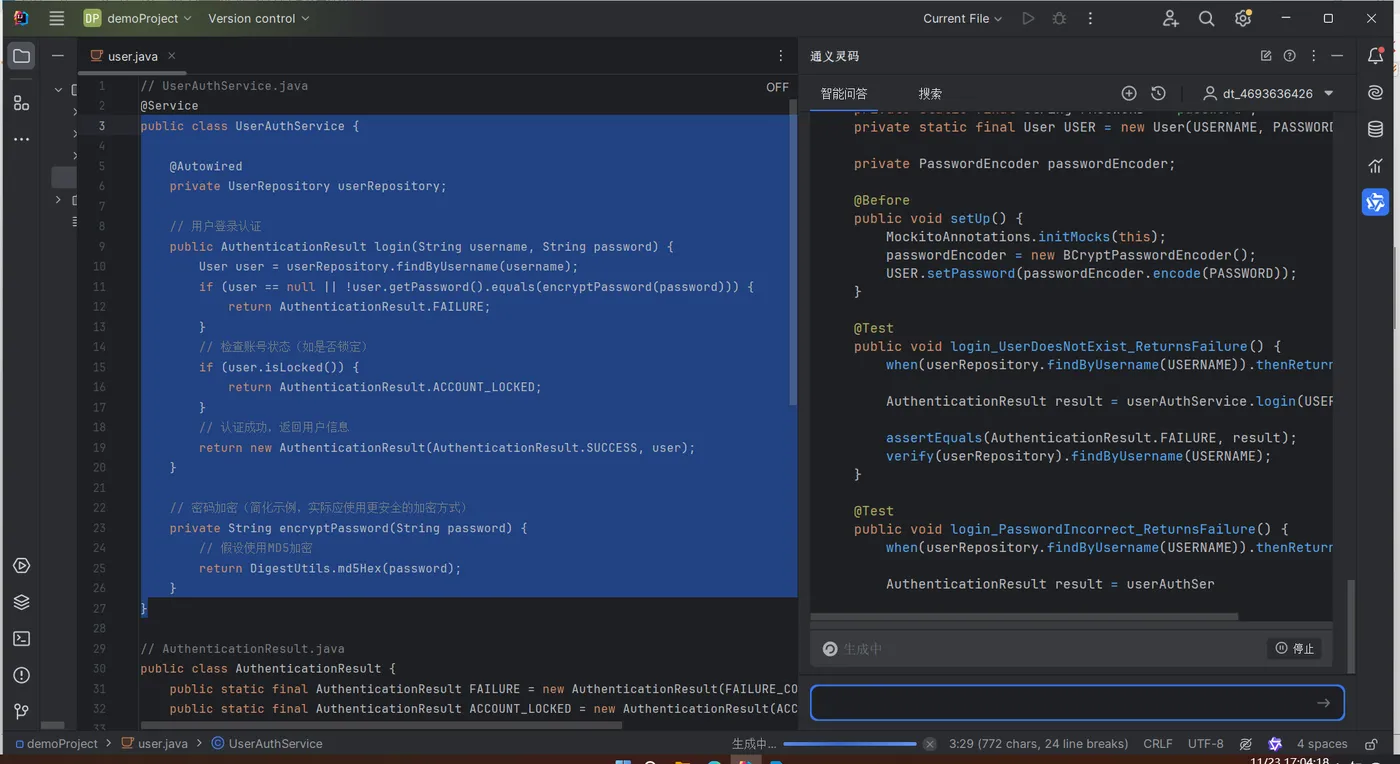The height and width of the screenshot is (764, 1400).
Task: Click user.java breadcrumb
Action: click(155, 744)
